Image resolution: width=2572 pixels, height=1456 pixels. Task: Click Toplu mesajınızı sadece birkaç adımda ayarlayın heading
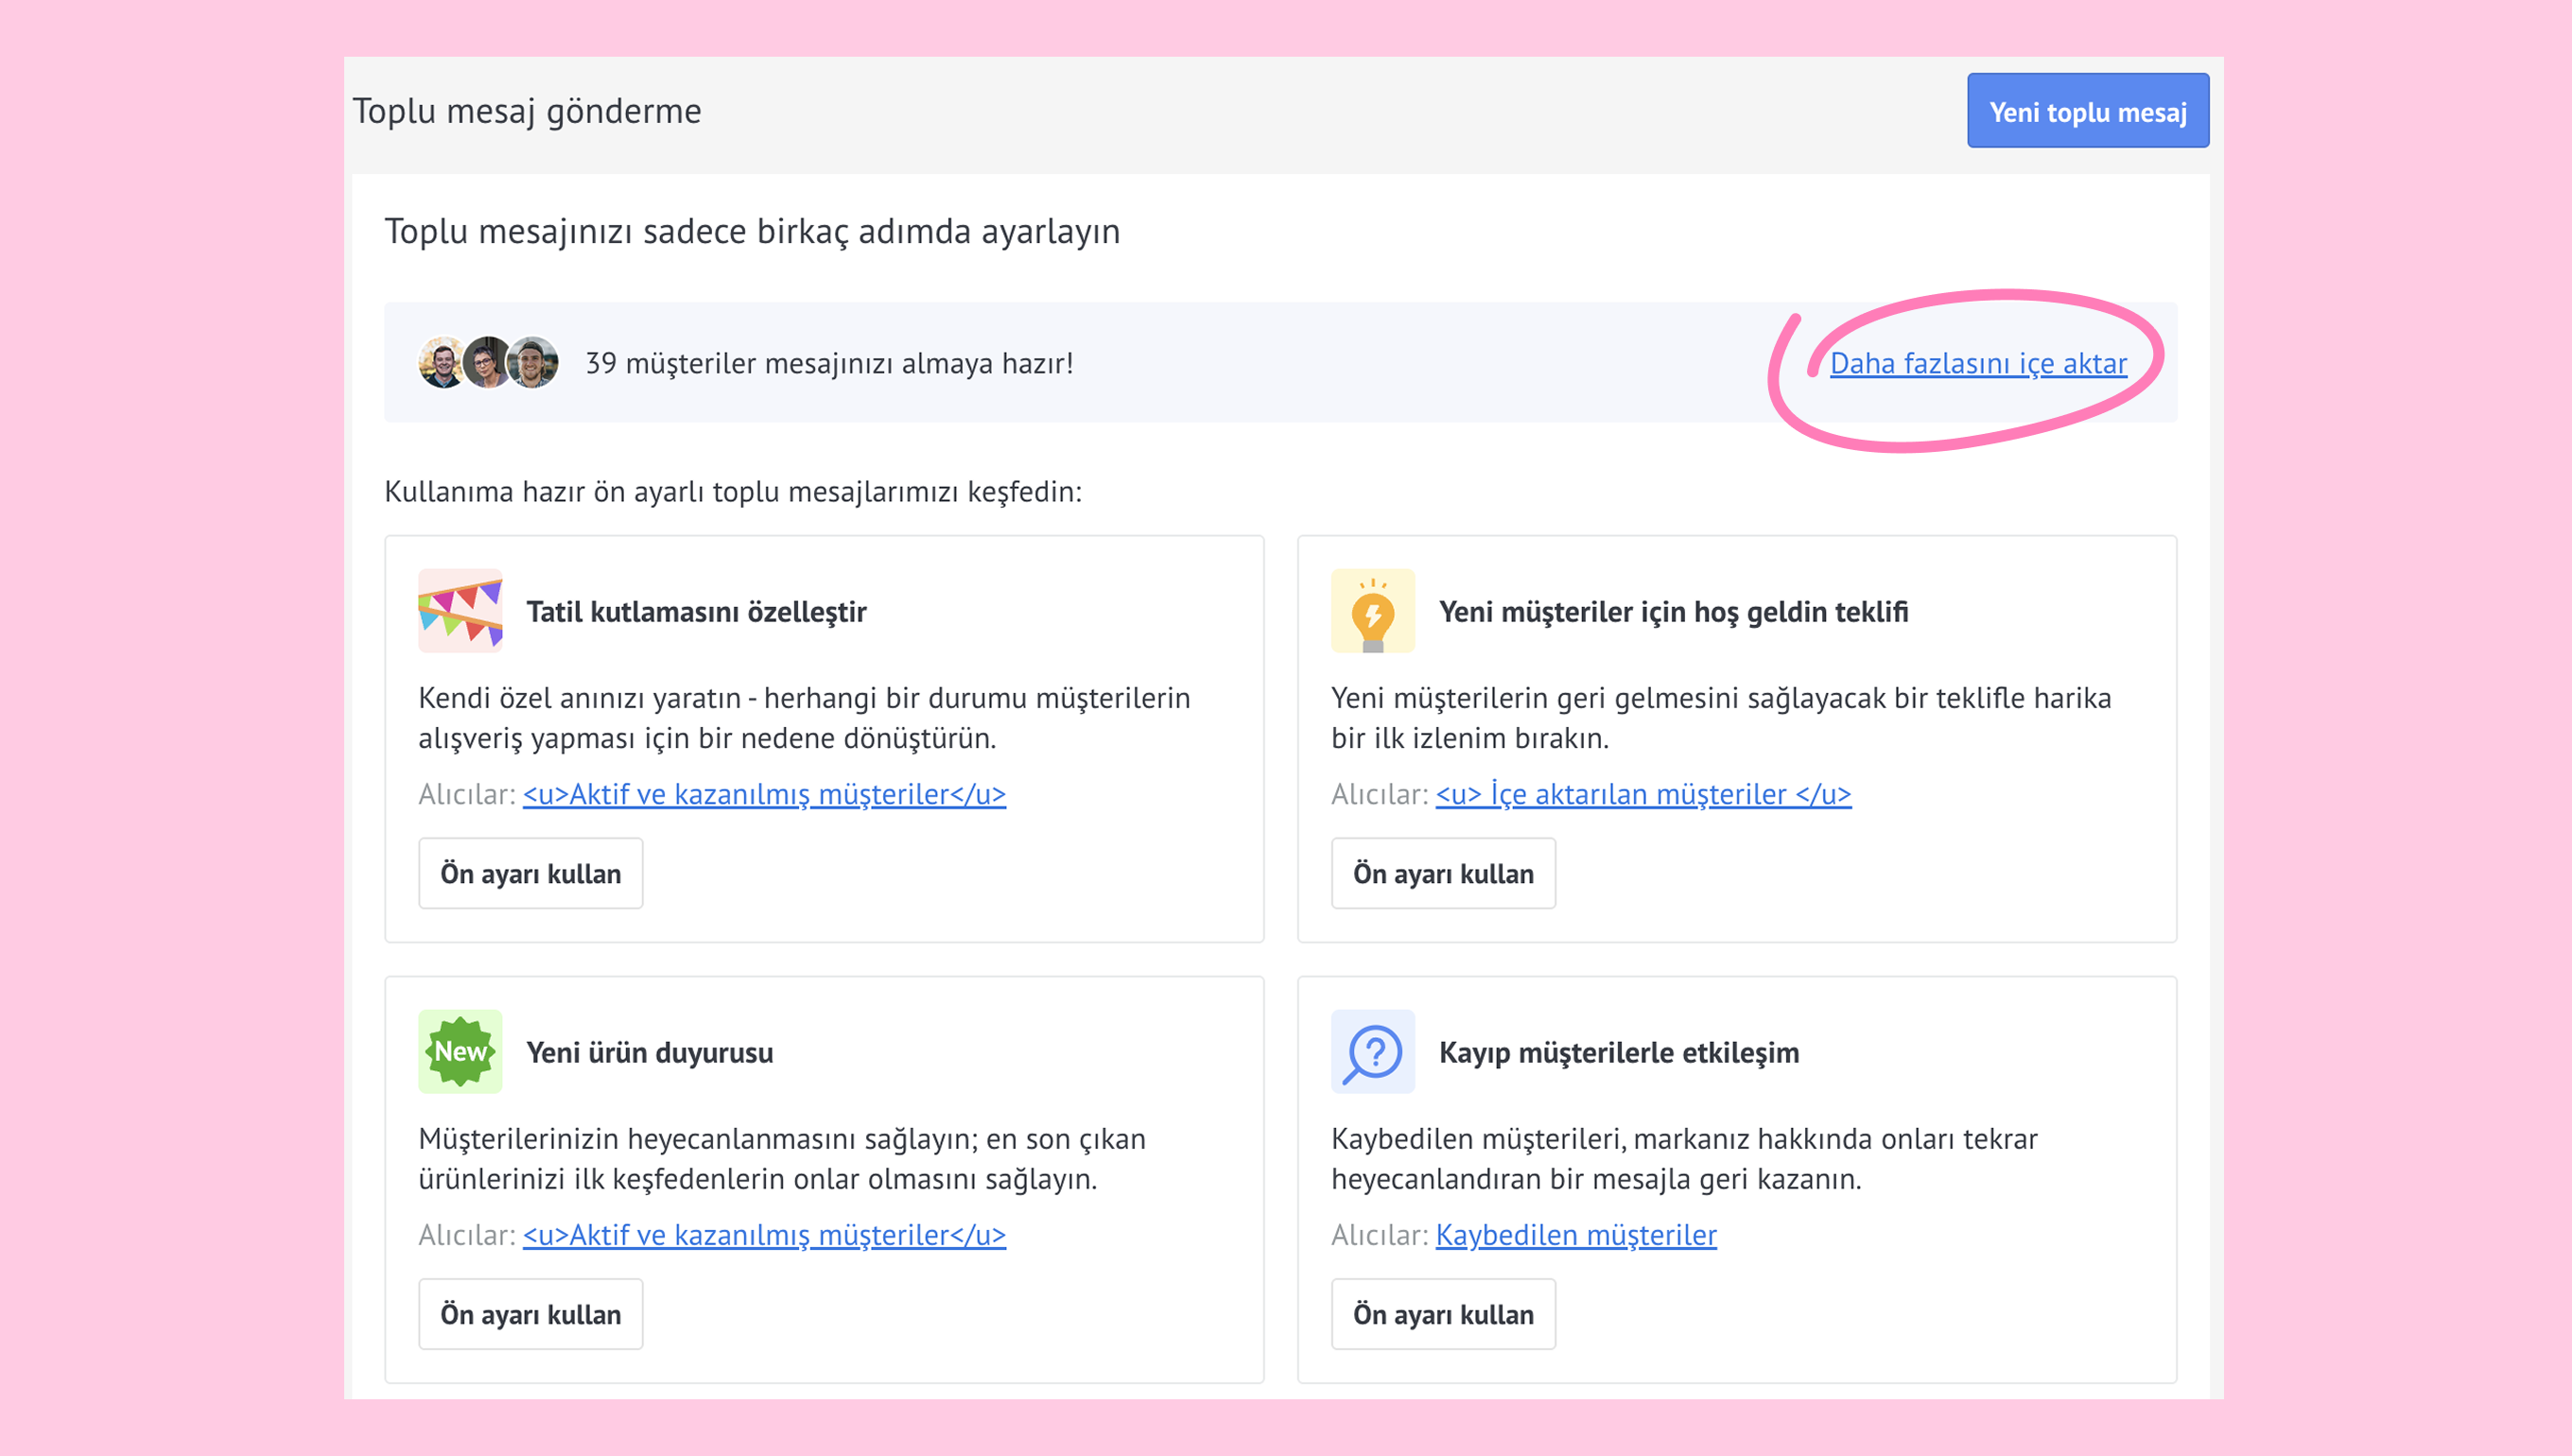pos(752,232)
